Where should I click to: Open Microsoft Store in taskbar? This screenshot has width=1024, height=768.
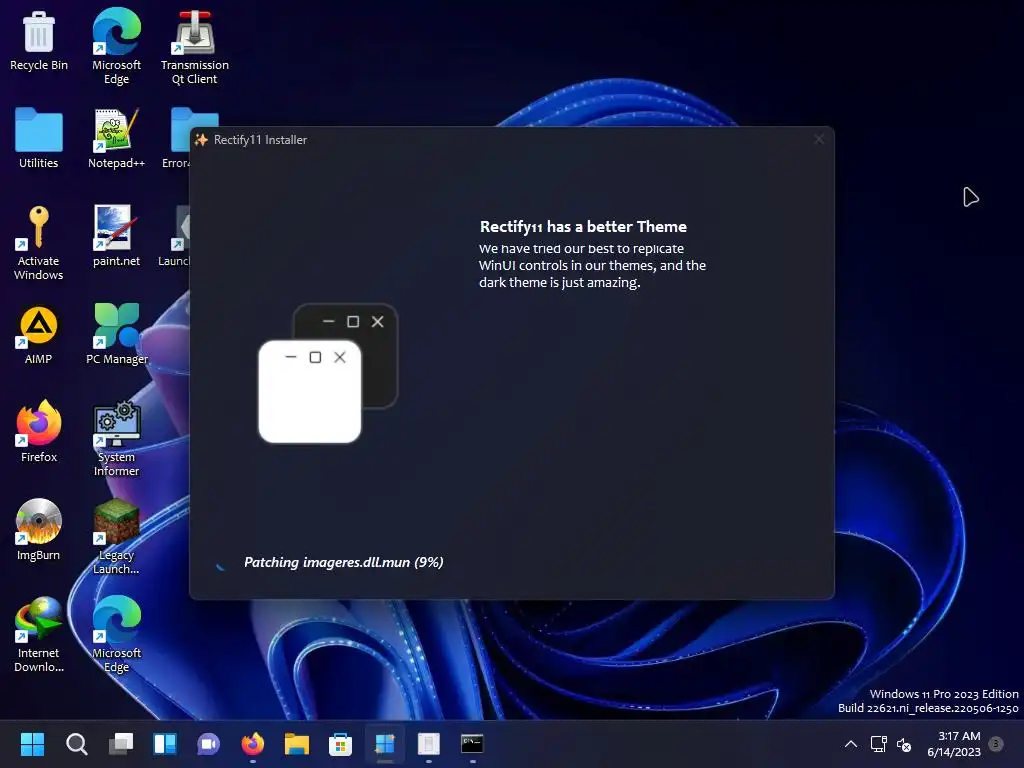point(340,744)
